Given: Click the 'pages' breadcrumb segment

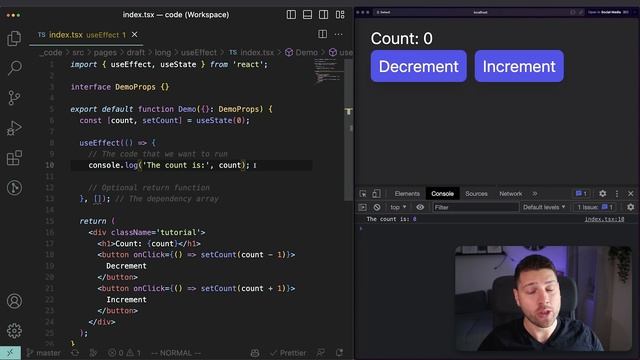Looking at the screenshot, I should pyautogui.click(x=105, y=53).
